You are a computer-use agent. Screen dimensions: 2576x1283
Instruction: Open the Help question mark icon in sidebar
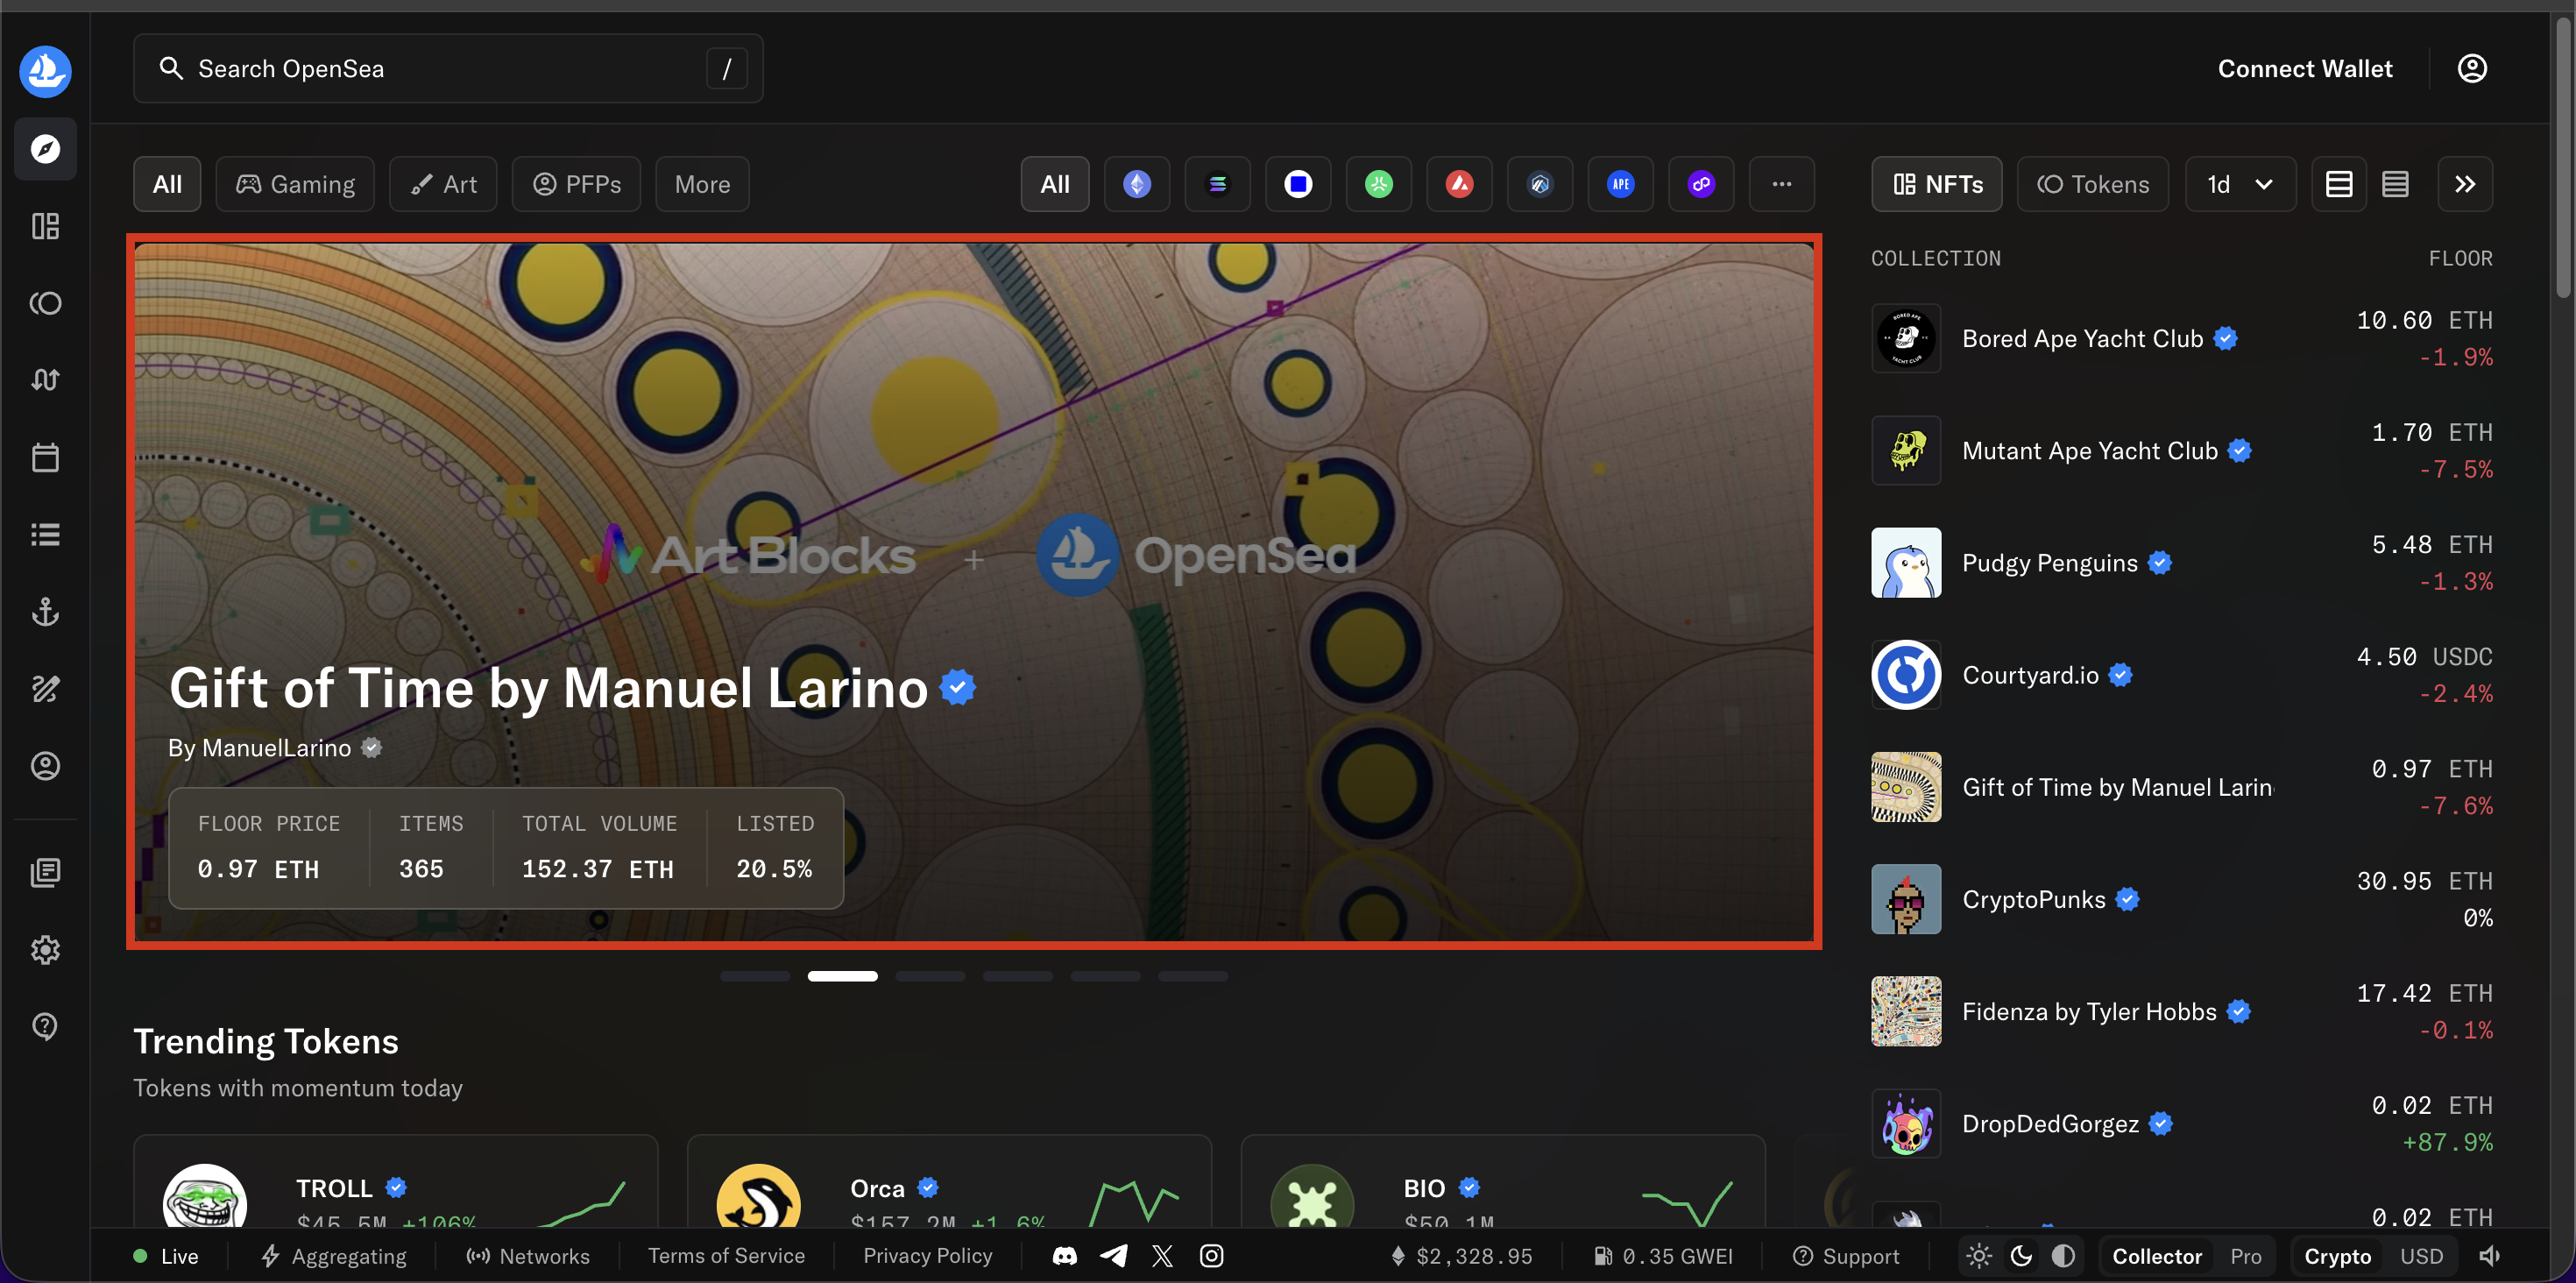pos(45,1026)
